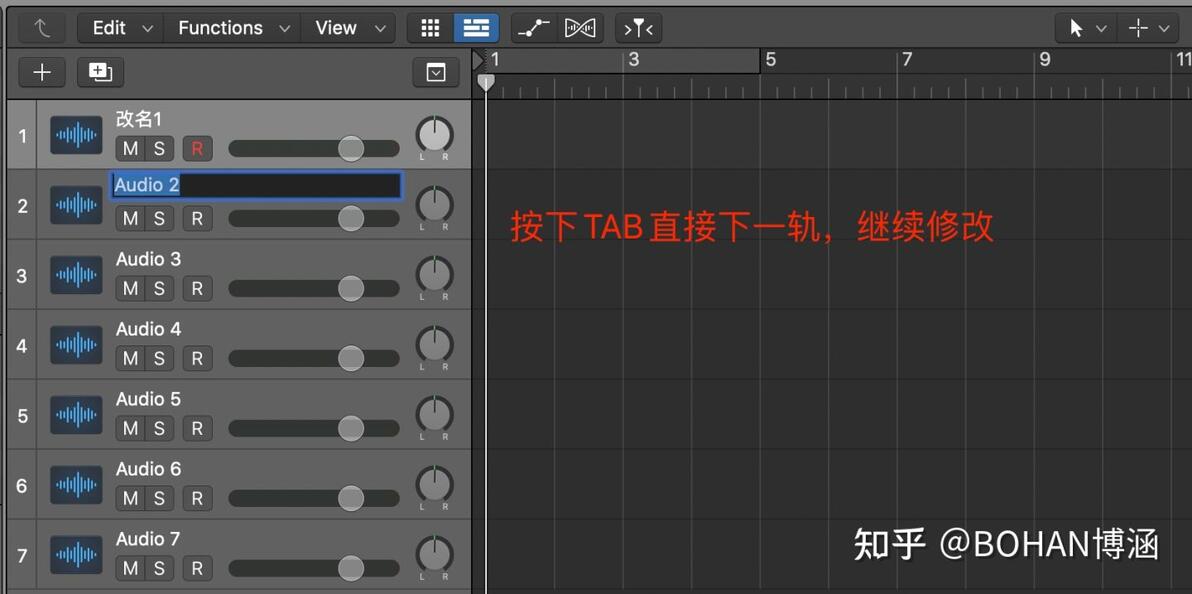Click the waveform icon of track 改名1
The image size is (1192, 594).
(76, 135)
